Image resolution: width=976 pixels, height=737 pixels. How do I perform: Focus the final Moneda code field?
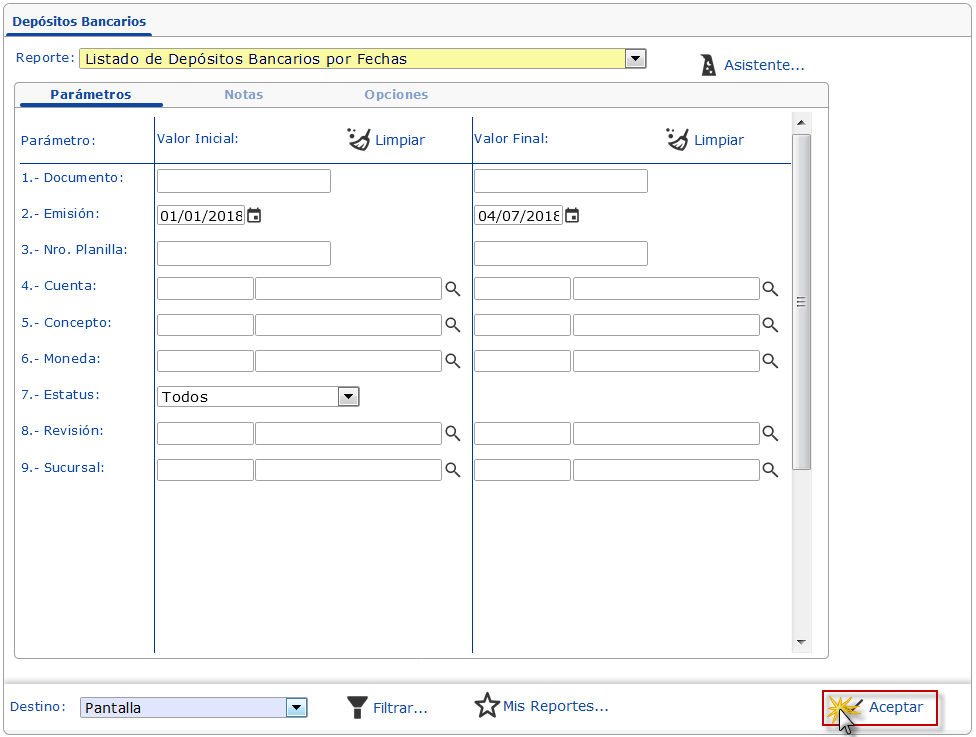click(522, 361)
